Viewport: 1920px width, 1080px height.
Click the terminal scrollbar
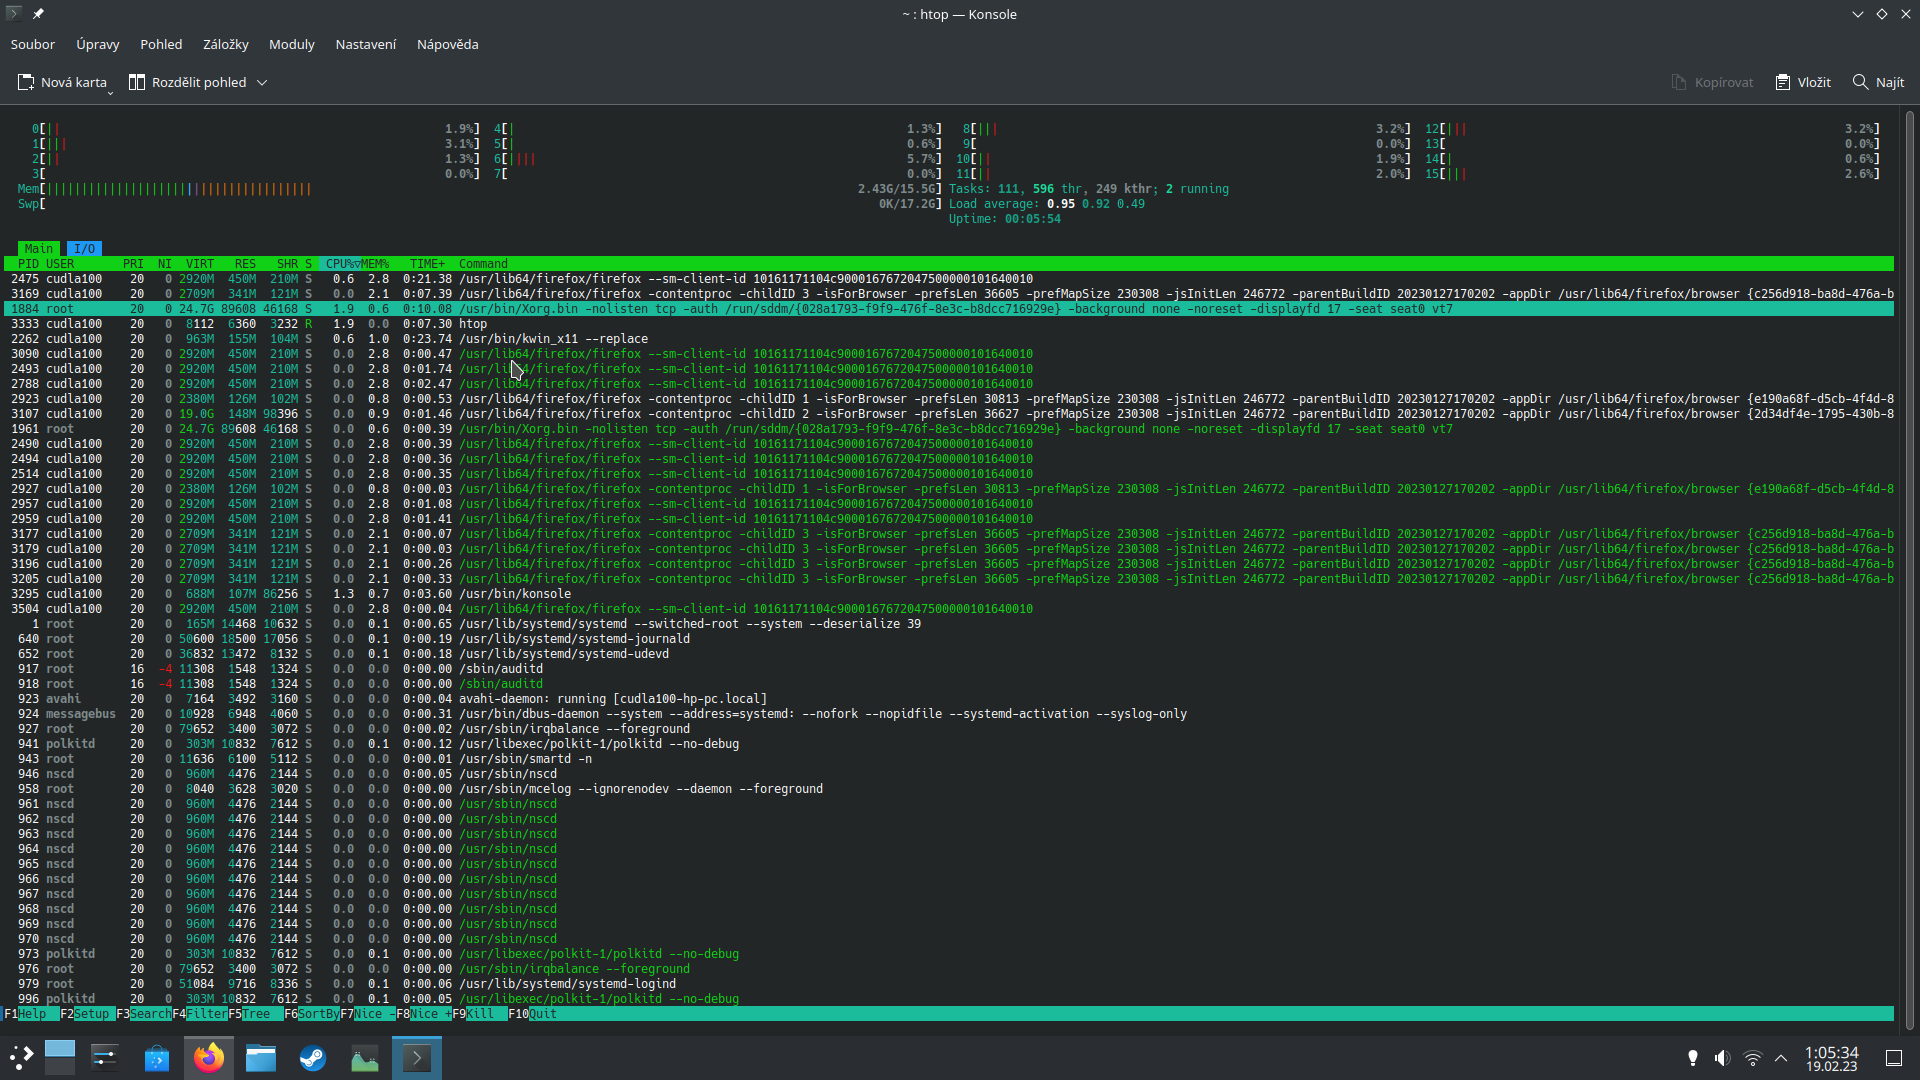1908,570
